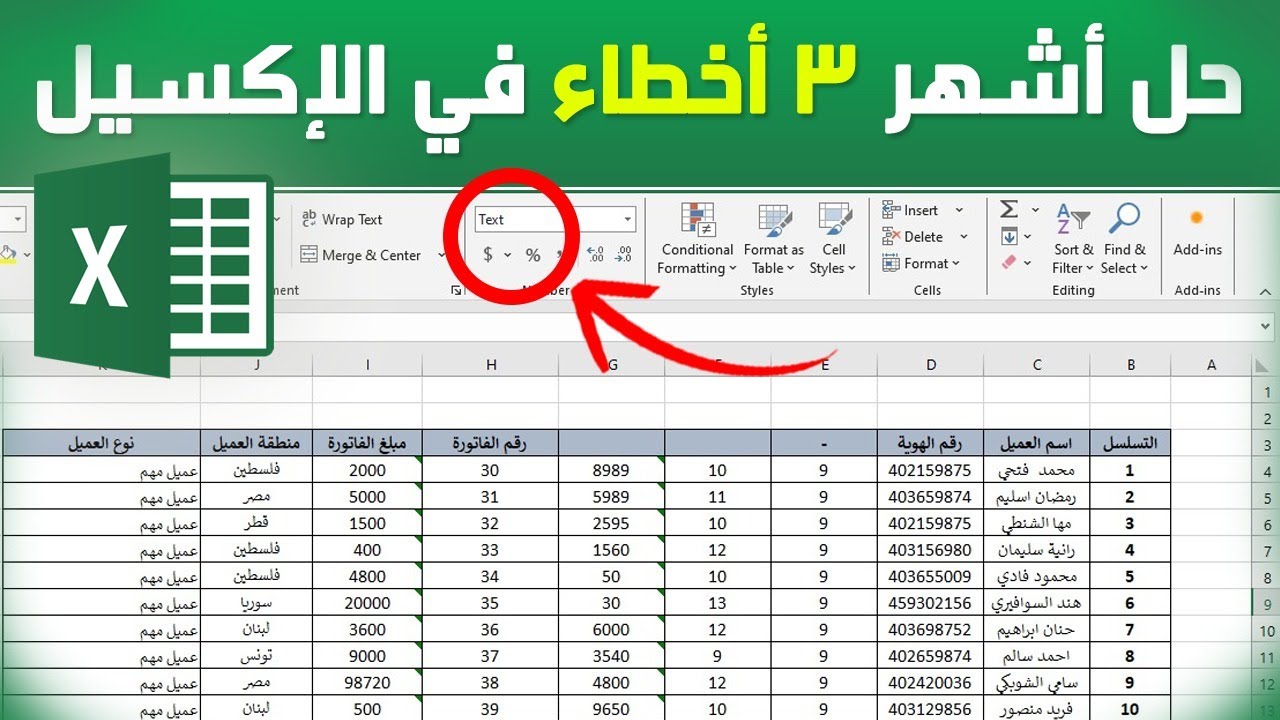Select column H header
The image size is (1280, 720).
point(491,365)
